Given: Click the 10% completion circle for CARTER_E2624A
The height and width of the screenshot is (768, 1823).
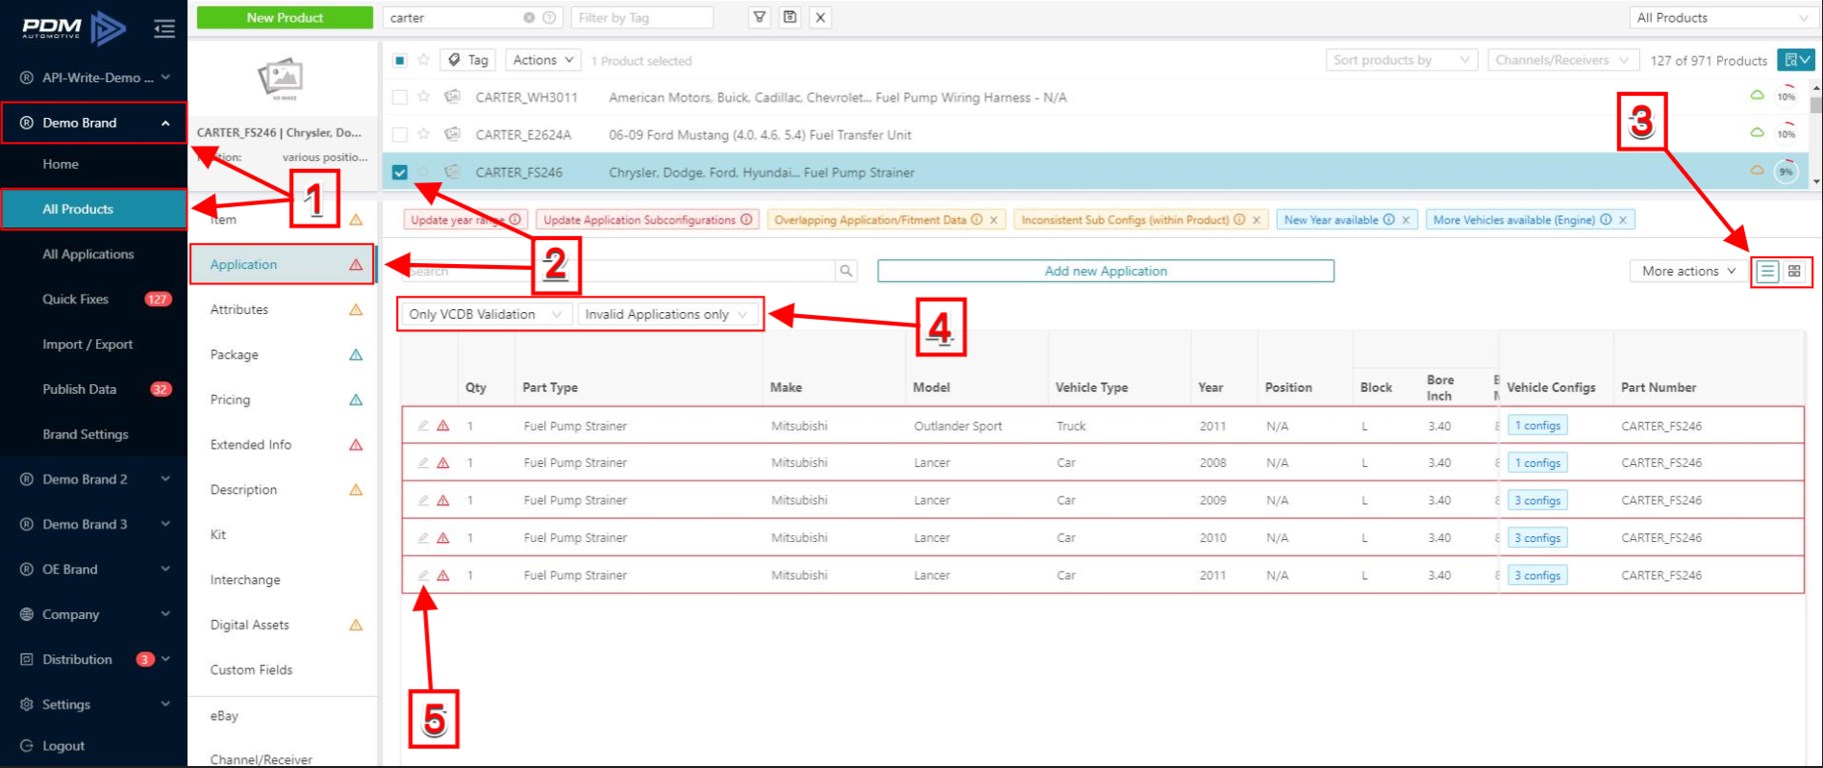Looking at the screenshot, I should pos(1785,133).
